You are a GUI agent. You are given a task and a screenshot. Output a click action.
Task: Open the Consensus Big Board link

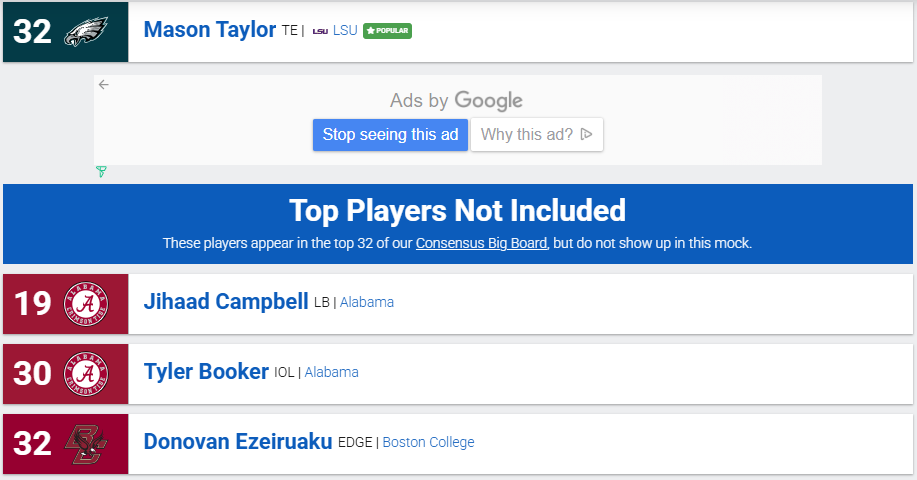(x=481, y=243)
